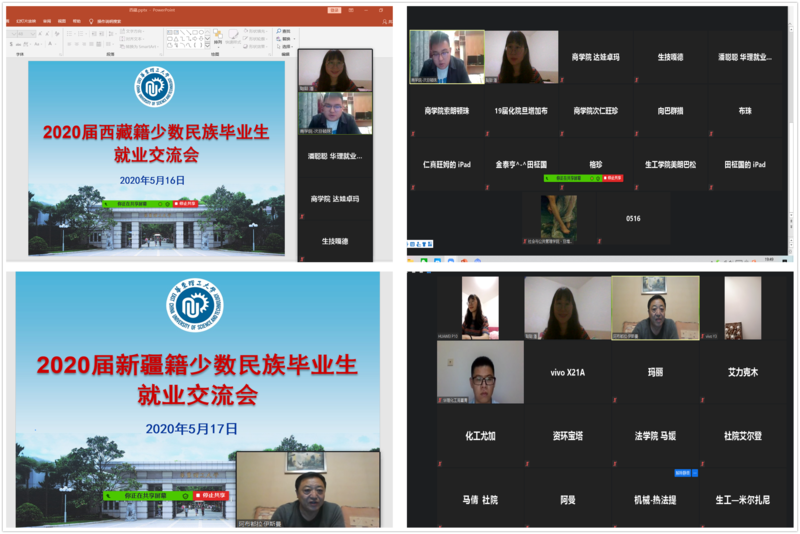Select the 商学院 达娃卓玛 participant tile in sidebar

(334, 199)
